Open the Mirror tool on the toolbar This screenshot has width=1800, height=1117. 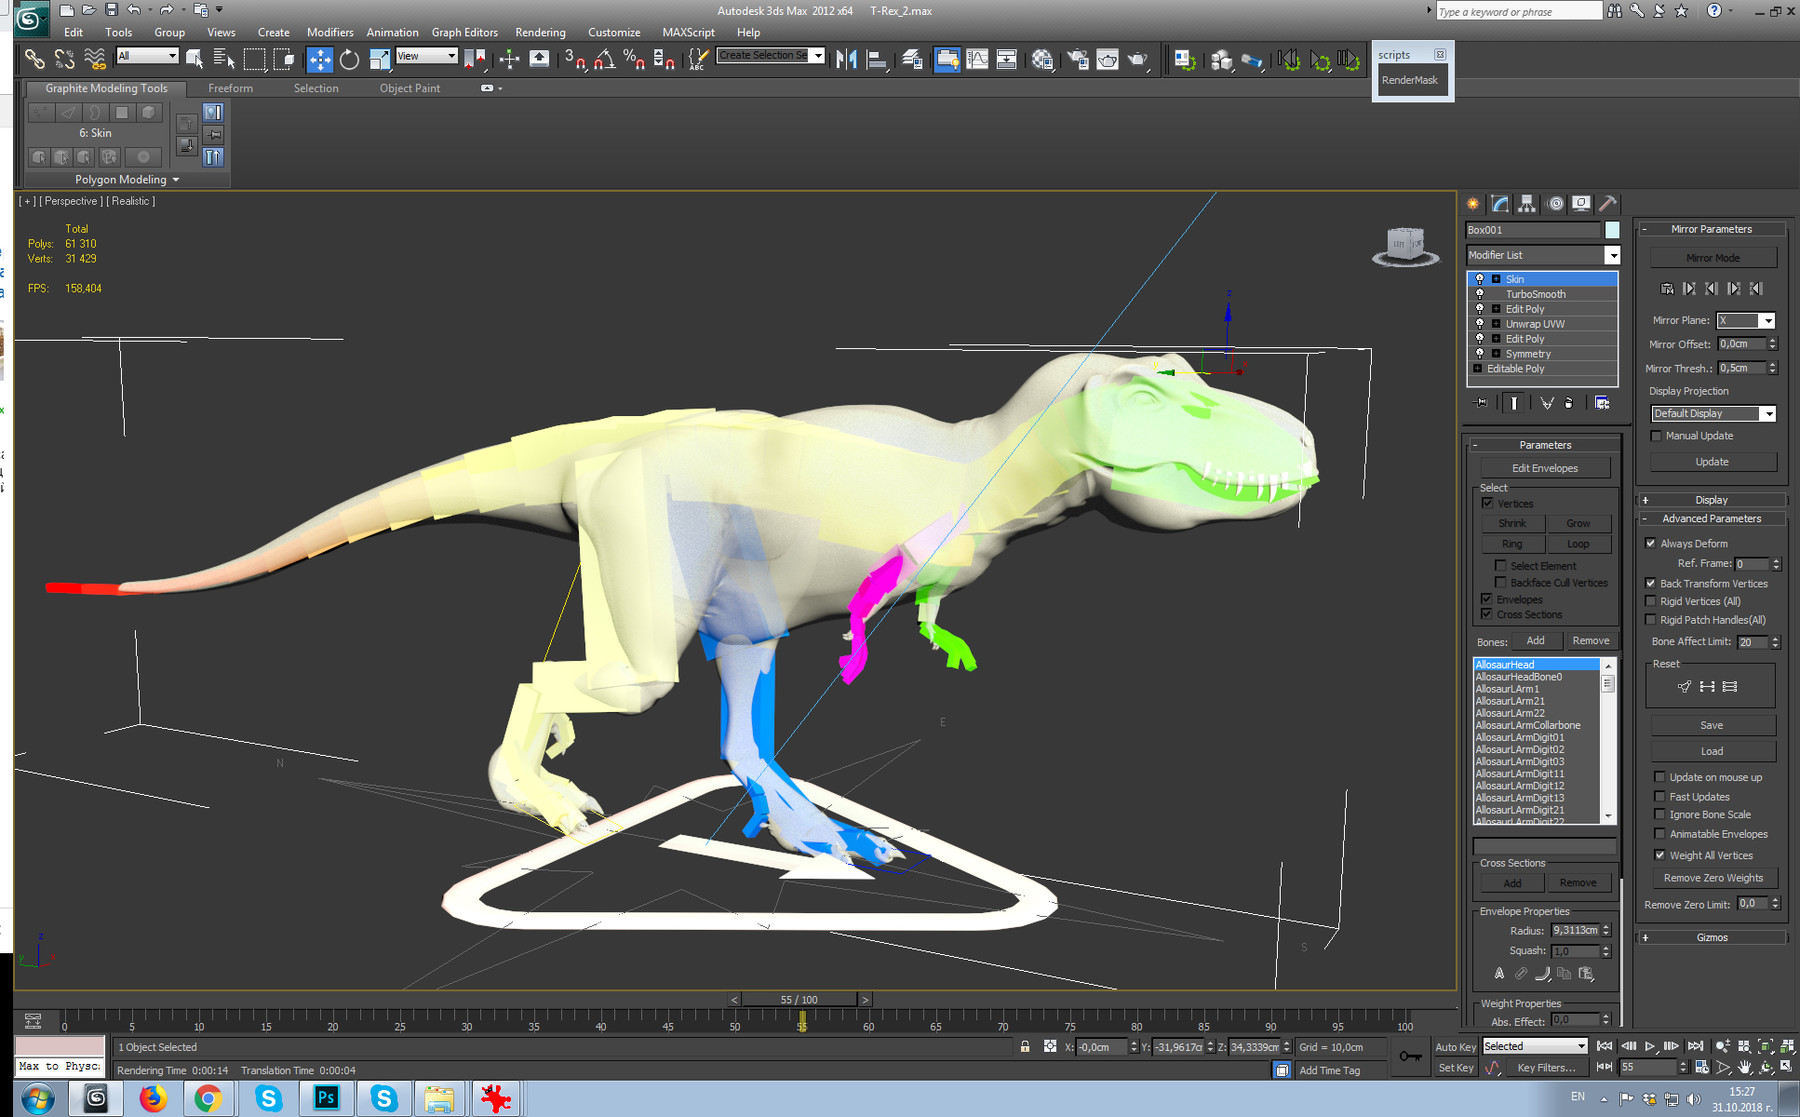coord(847,59)
